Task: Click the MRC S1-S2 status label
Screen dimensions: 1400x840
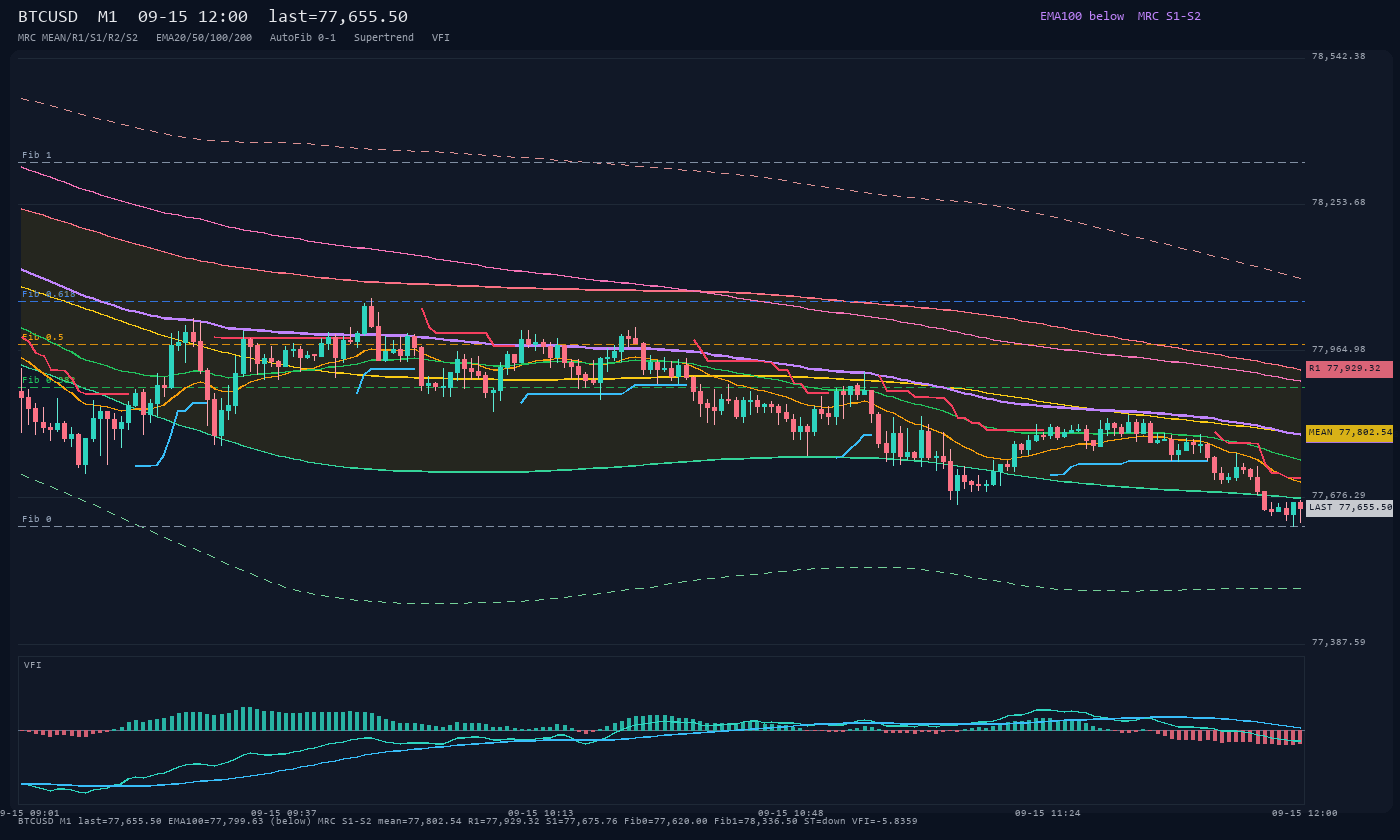Action: 1169,16
